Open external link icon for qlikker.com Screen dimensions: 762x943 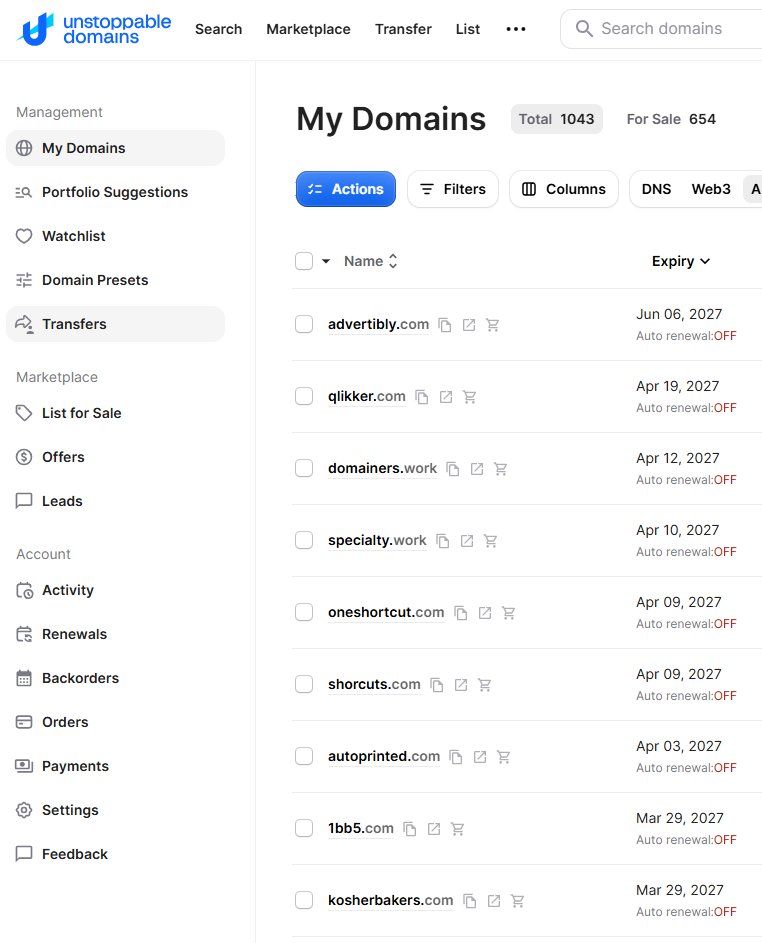coord(446,397)
